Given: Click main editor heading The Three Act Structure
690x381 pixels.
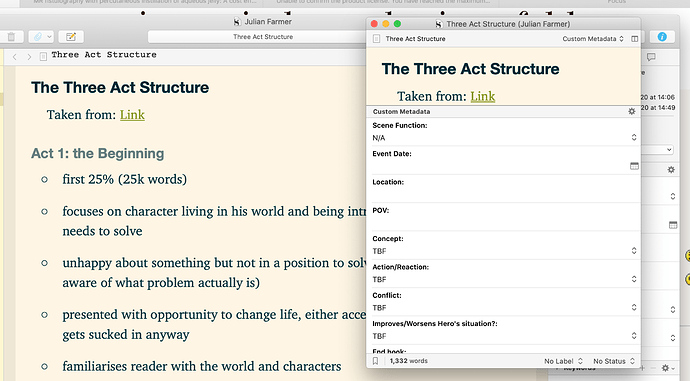Looking at the screenshot, I should point(120,88).
